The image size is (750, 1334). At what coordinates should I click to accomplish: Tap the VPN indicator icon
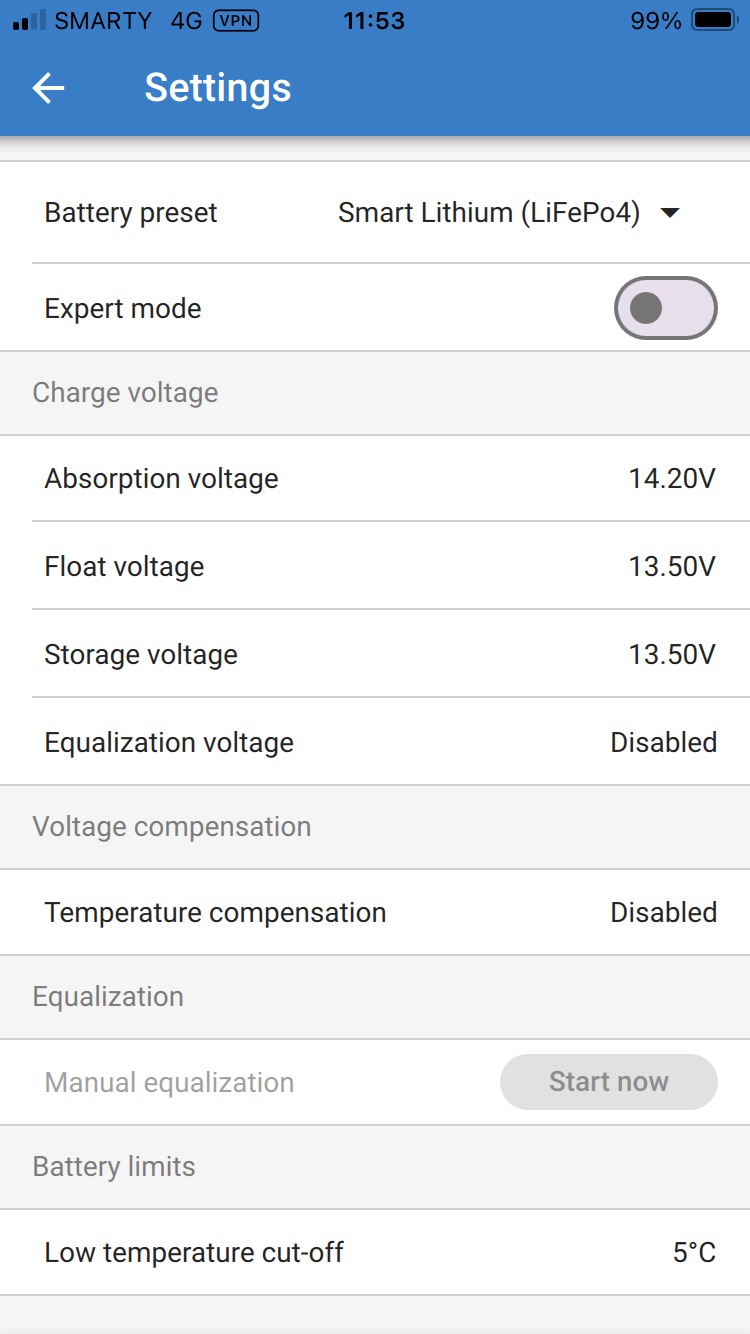click(236, 21)
